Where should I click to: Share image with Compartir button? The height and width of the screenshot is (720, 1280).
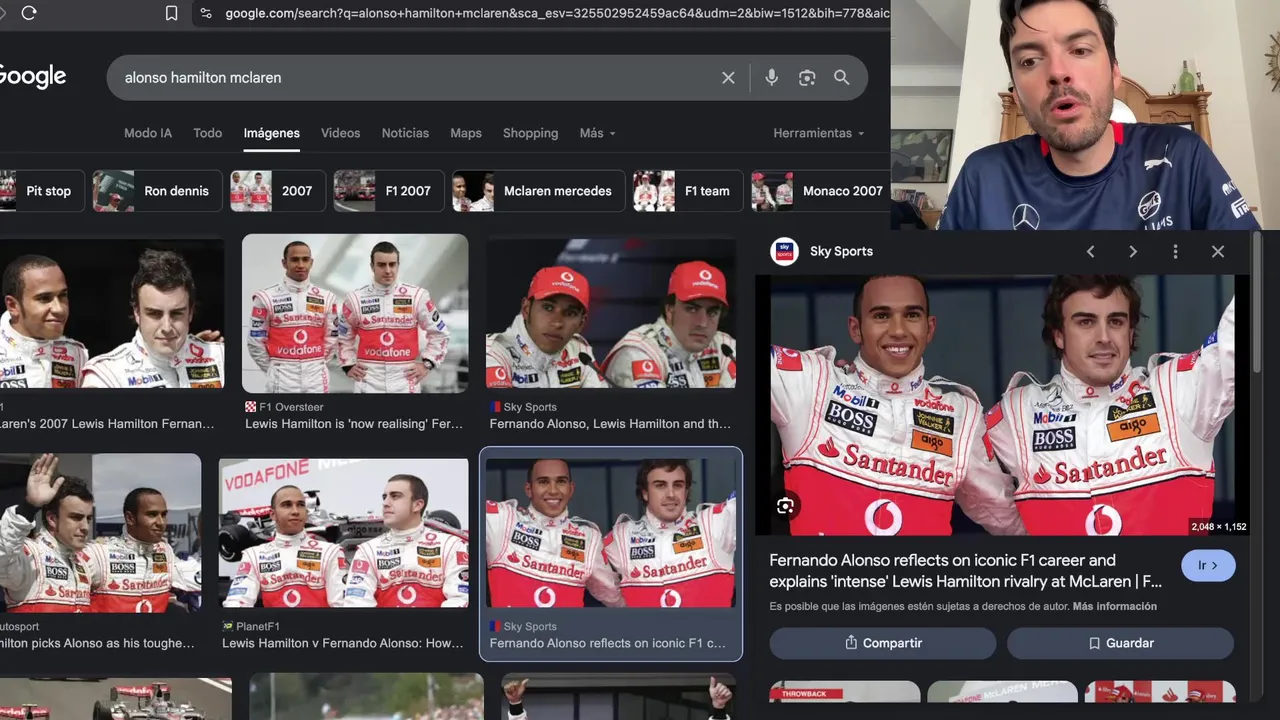click(x=882, y=643)
